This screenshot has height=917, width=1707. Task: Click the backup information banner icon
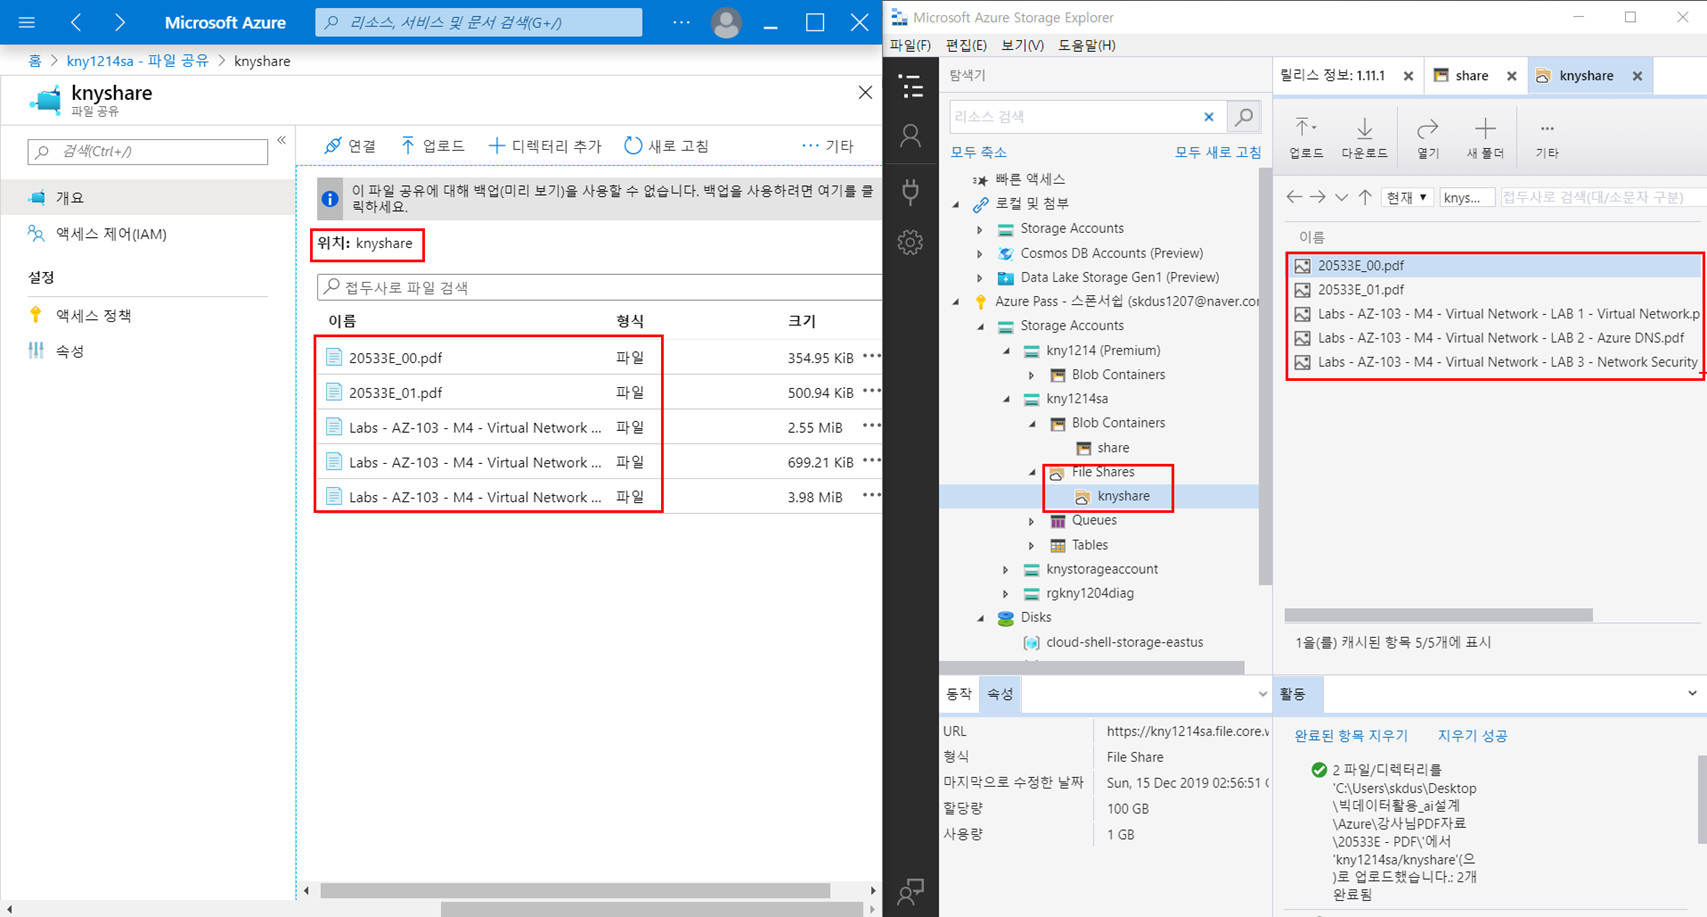(x=330, y=199)
